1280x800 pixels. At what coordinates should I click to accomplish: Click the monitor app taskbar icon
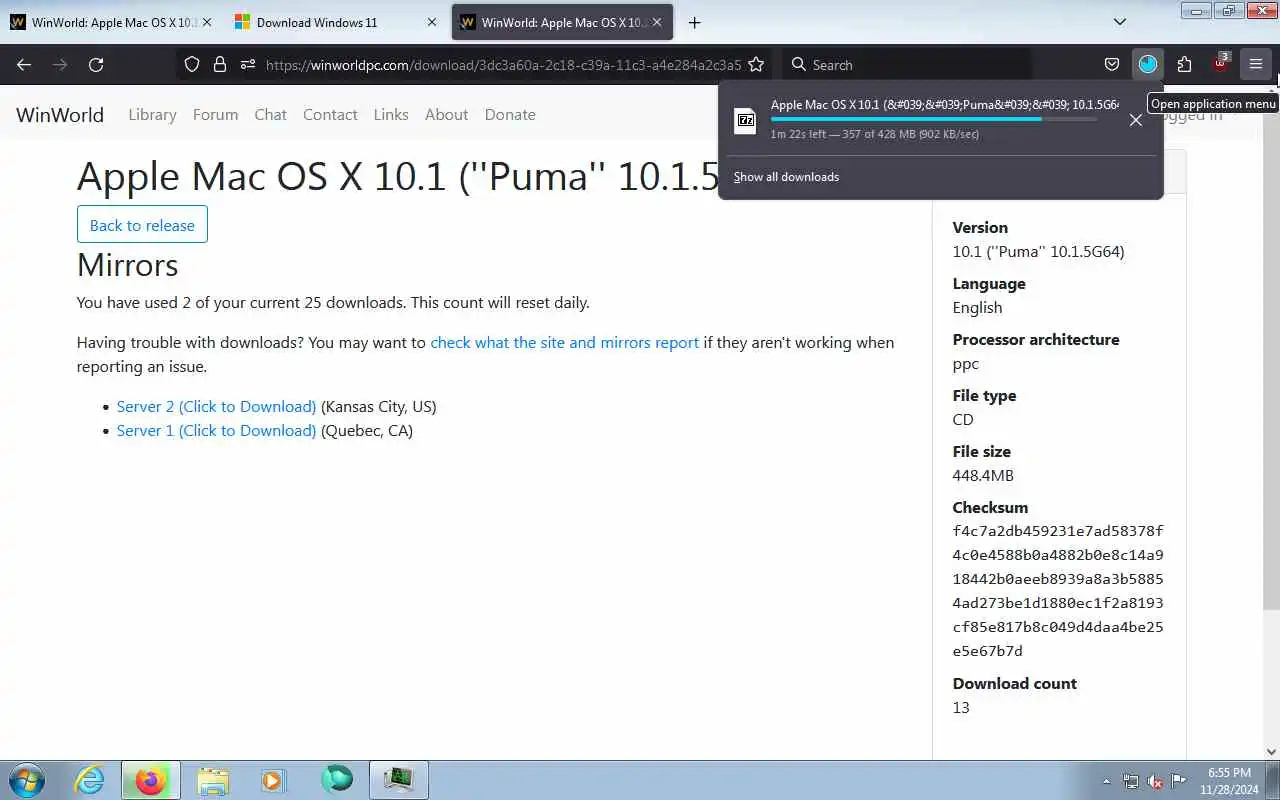coord(399,780)
